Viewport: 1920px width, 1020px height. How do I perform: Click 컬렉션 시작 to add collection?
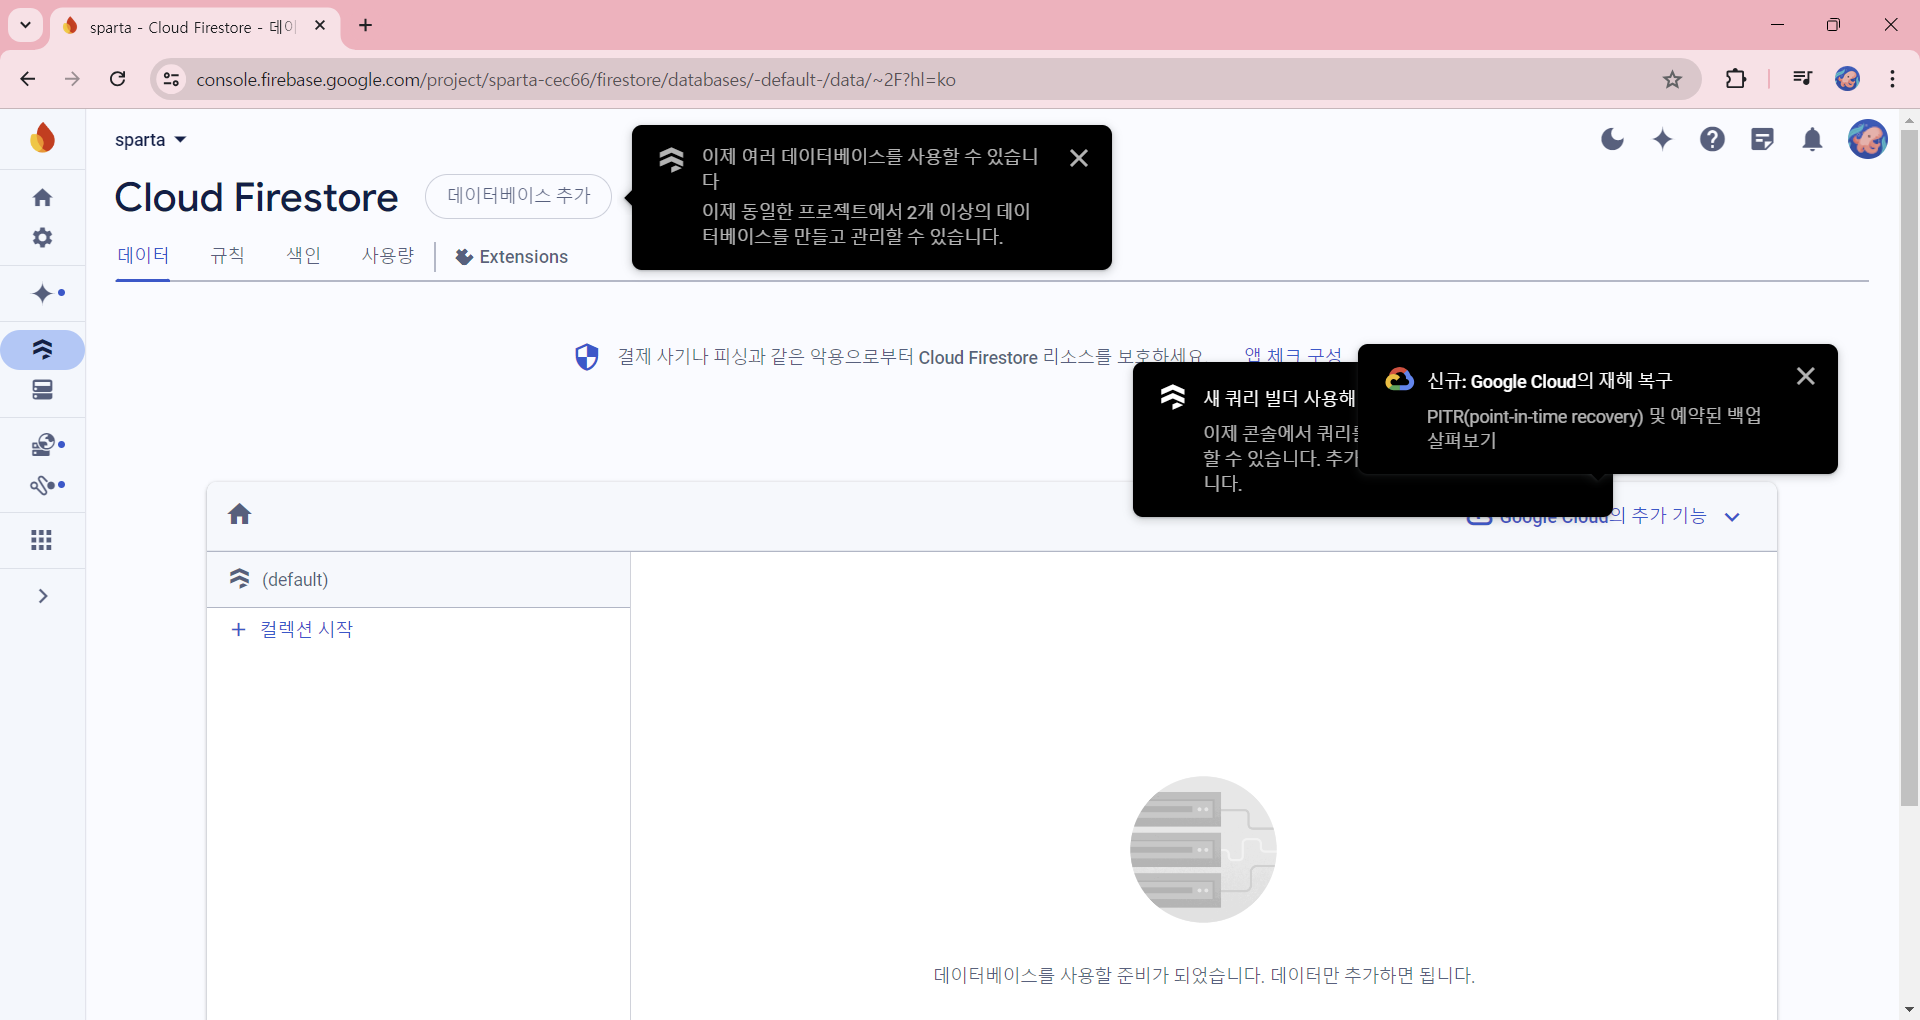click(x=292, y=629)
